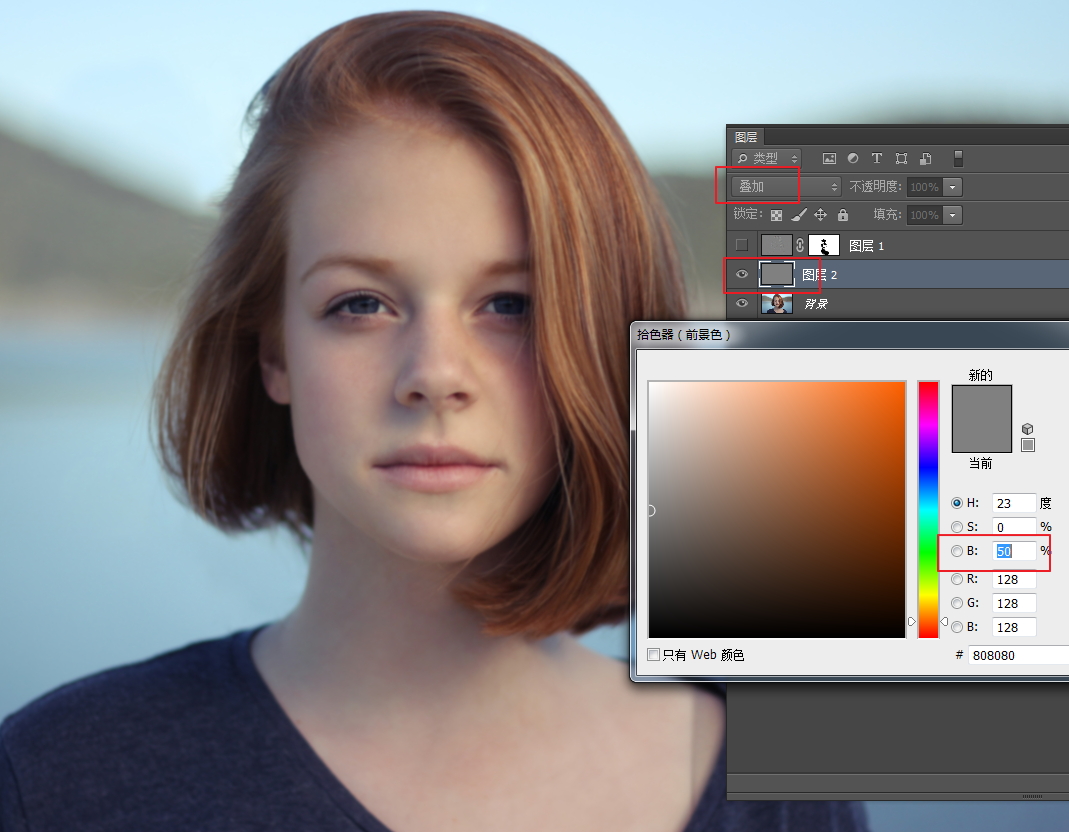Switch to the 图层 panel tab
This screenshot has height=832, width=1069.
(747, 137)
